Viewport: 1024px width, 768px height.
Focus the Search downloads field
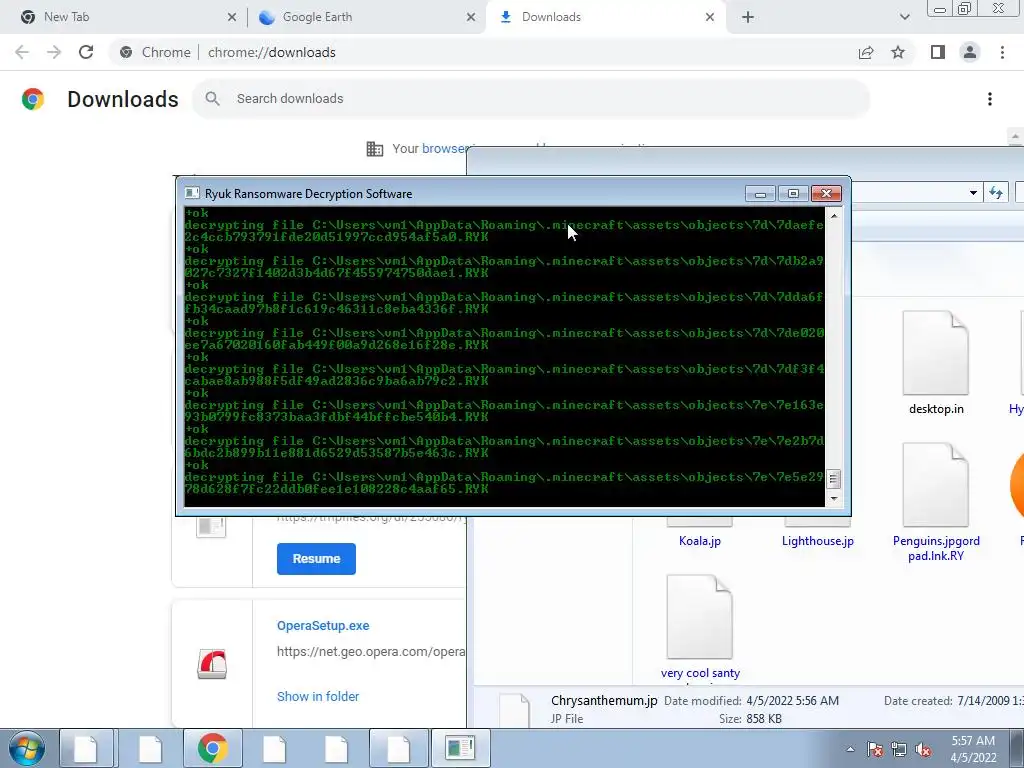[x=531, y=99]
